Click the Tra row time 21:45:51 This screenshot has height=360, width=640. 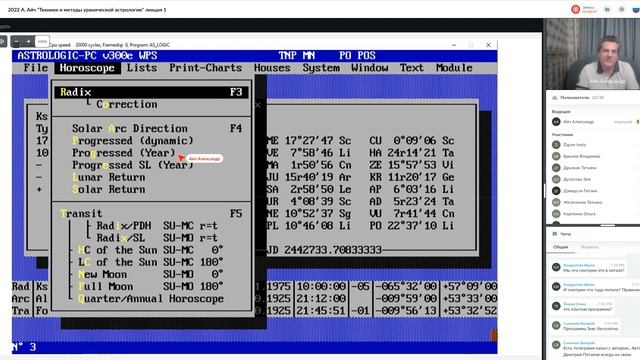[x=321, y=311]
